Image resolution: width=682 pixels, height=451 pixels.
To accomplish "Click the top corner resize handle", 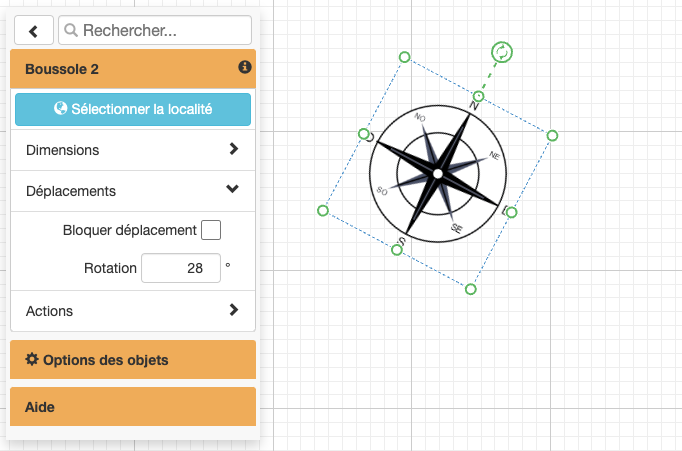I will coord(404,57).
